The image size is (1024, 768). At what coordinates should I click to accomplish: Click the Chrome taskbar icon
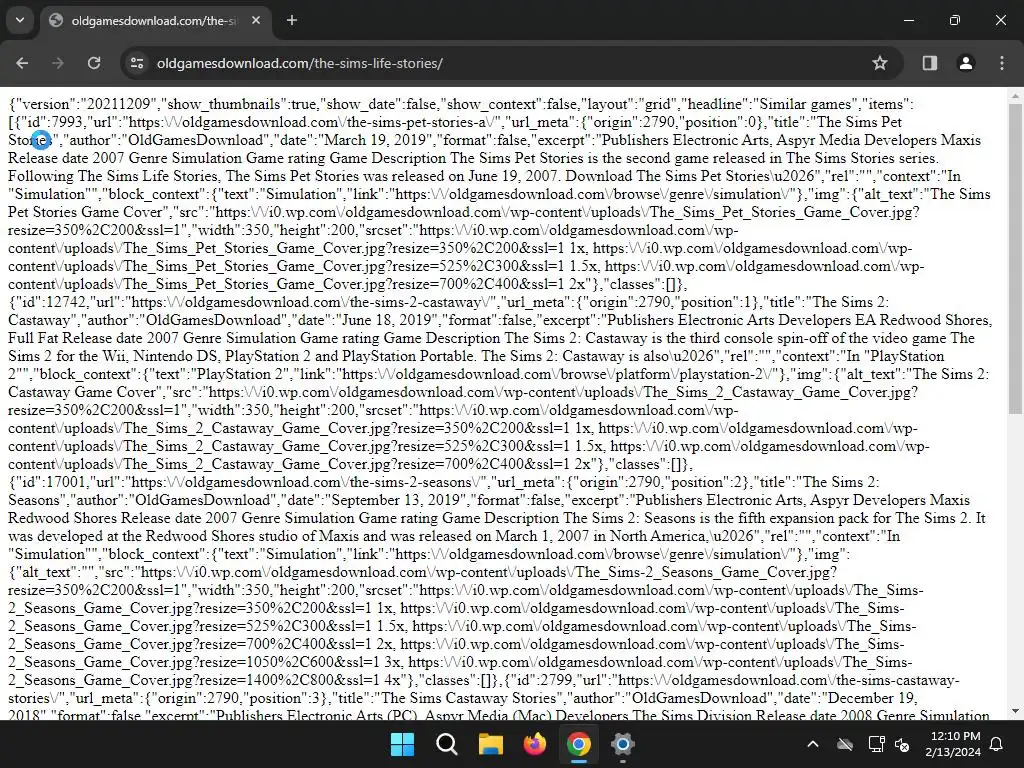579,744
